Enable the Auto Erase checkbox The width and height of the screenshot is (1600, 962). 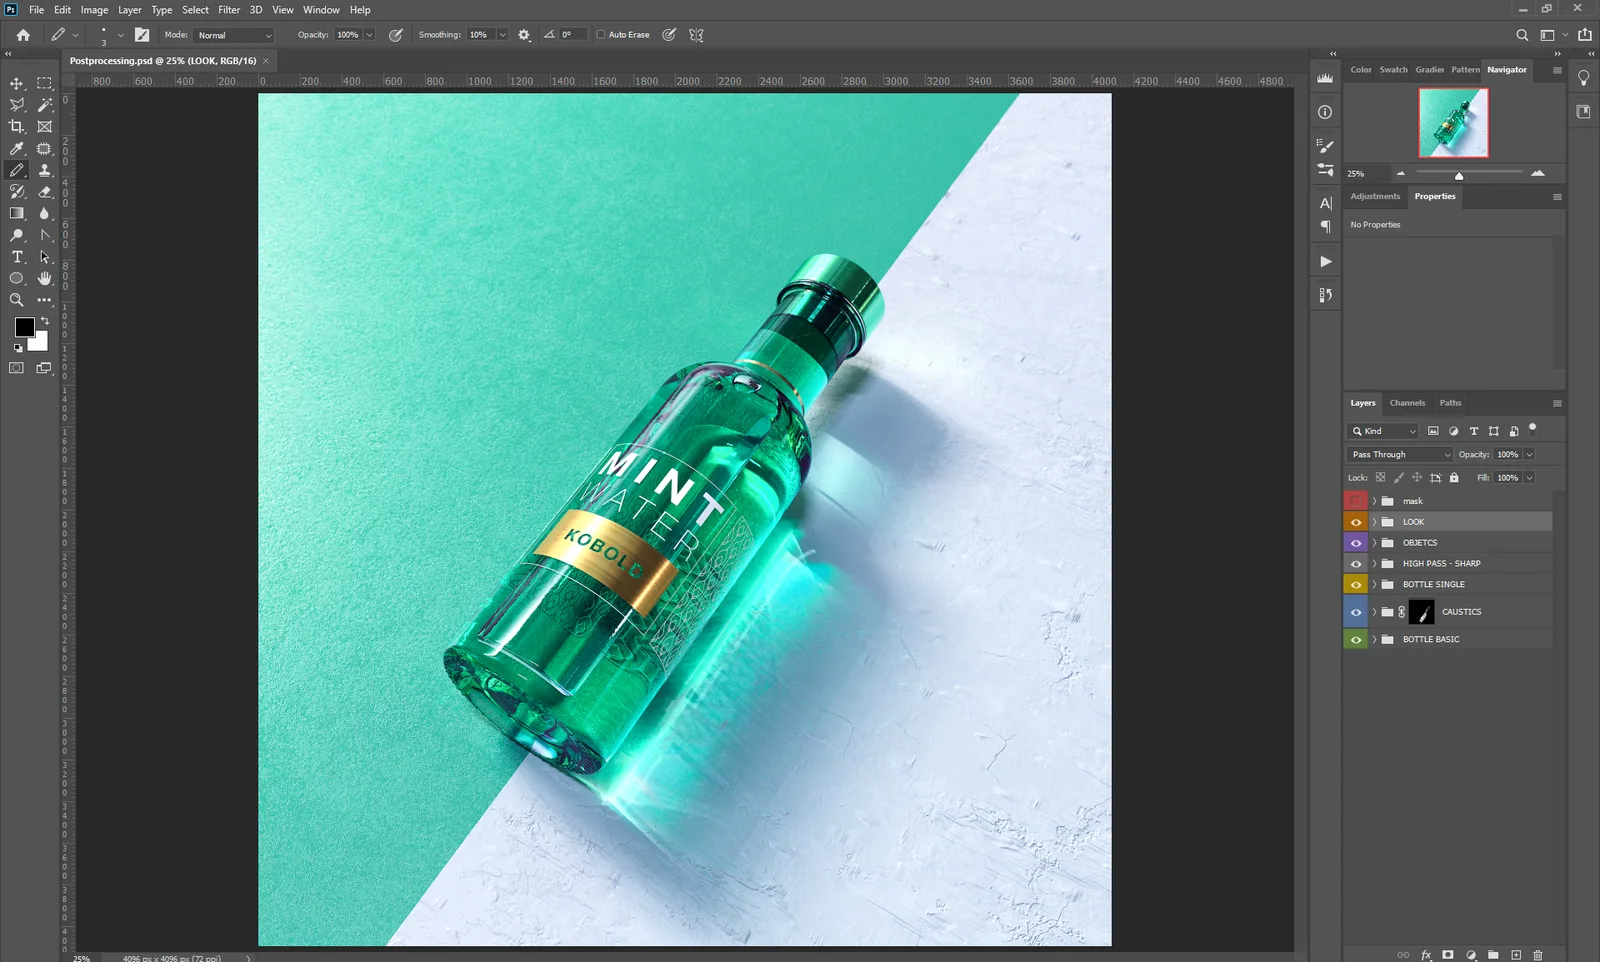click(601, 34)
